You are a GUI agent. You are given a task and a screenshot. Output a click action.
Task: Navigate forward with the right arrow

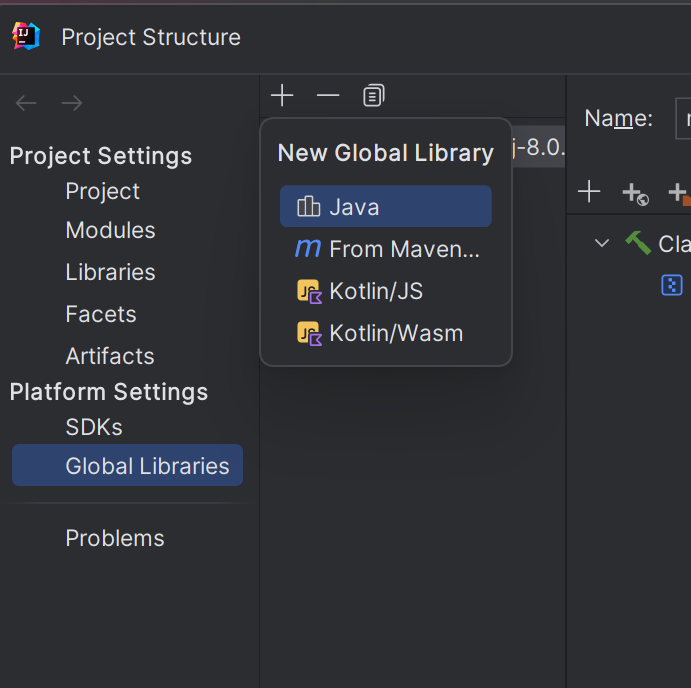coord(72,103)
